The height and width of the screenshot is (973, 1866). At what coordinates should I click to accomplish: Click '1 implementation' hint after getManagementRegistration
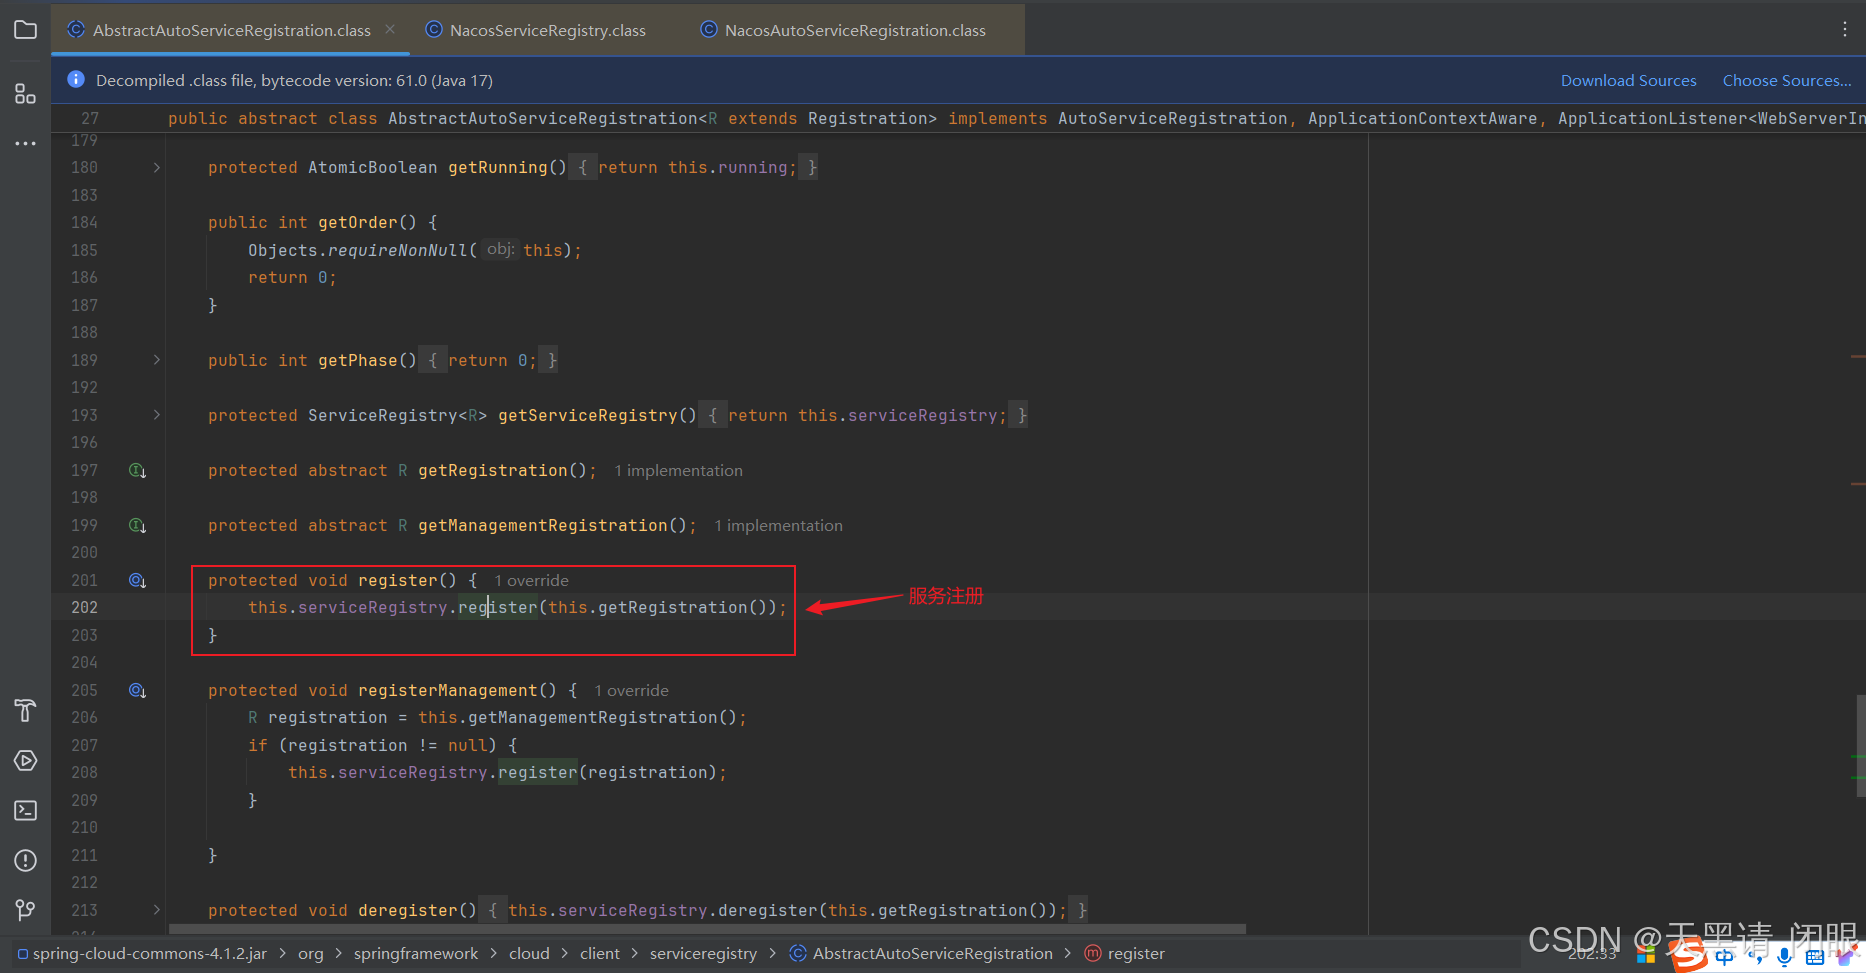(778, 525)
